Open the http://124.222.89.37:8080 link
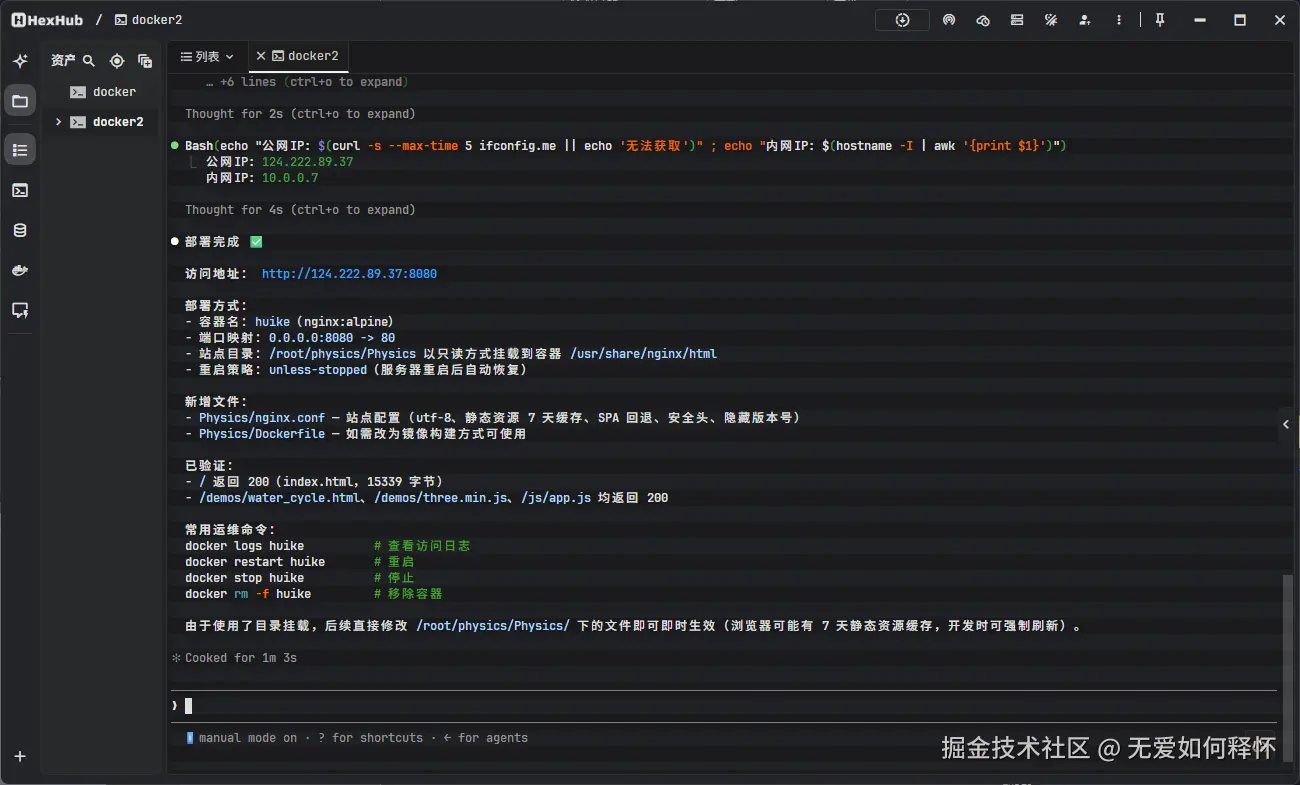The height and width of the screenshot is (785, 1300). click(349, 274)
